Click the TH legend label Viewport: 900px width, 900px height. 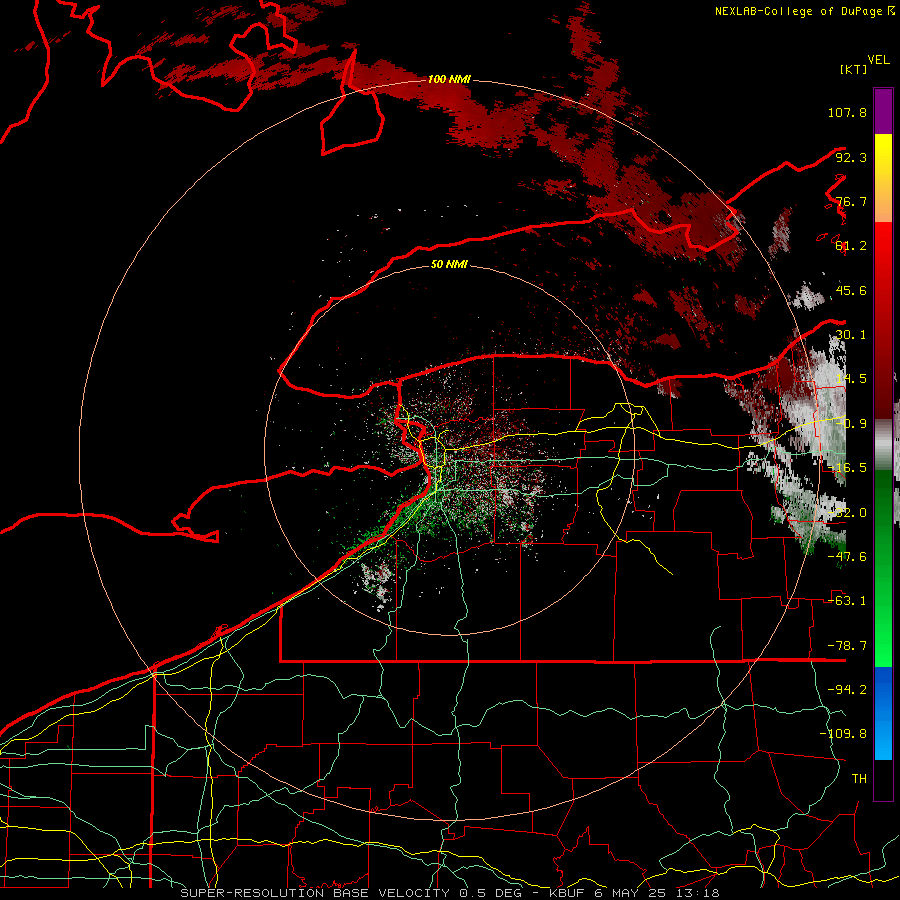[859, 779]
